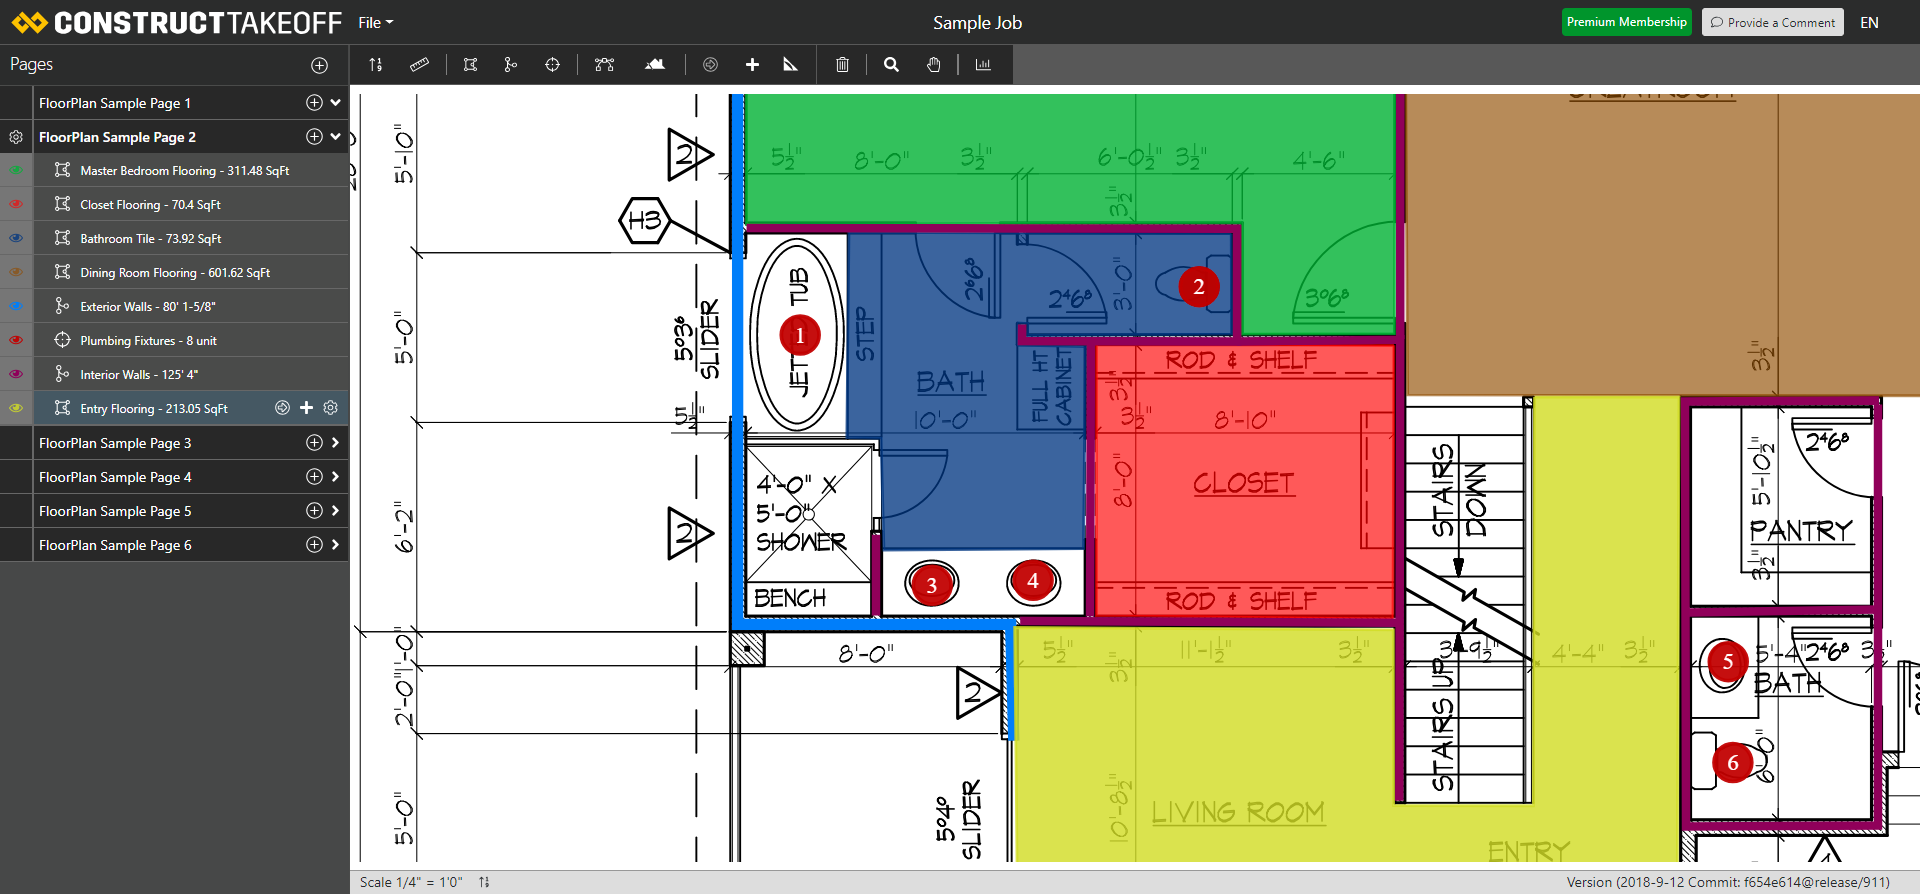
Task: Toggle visibility of Dining Room Flooring
Action: click(x=16, y=273)
